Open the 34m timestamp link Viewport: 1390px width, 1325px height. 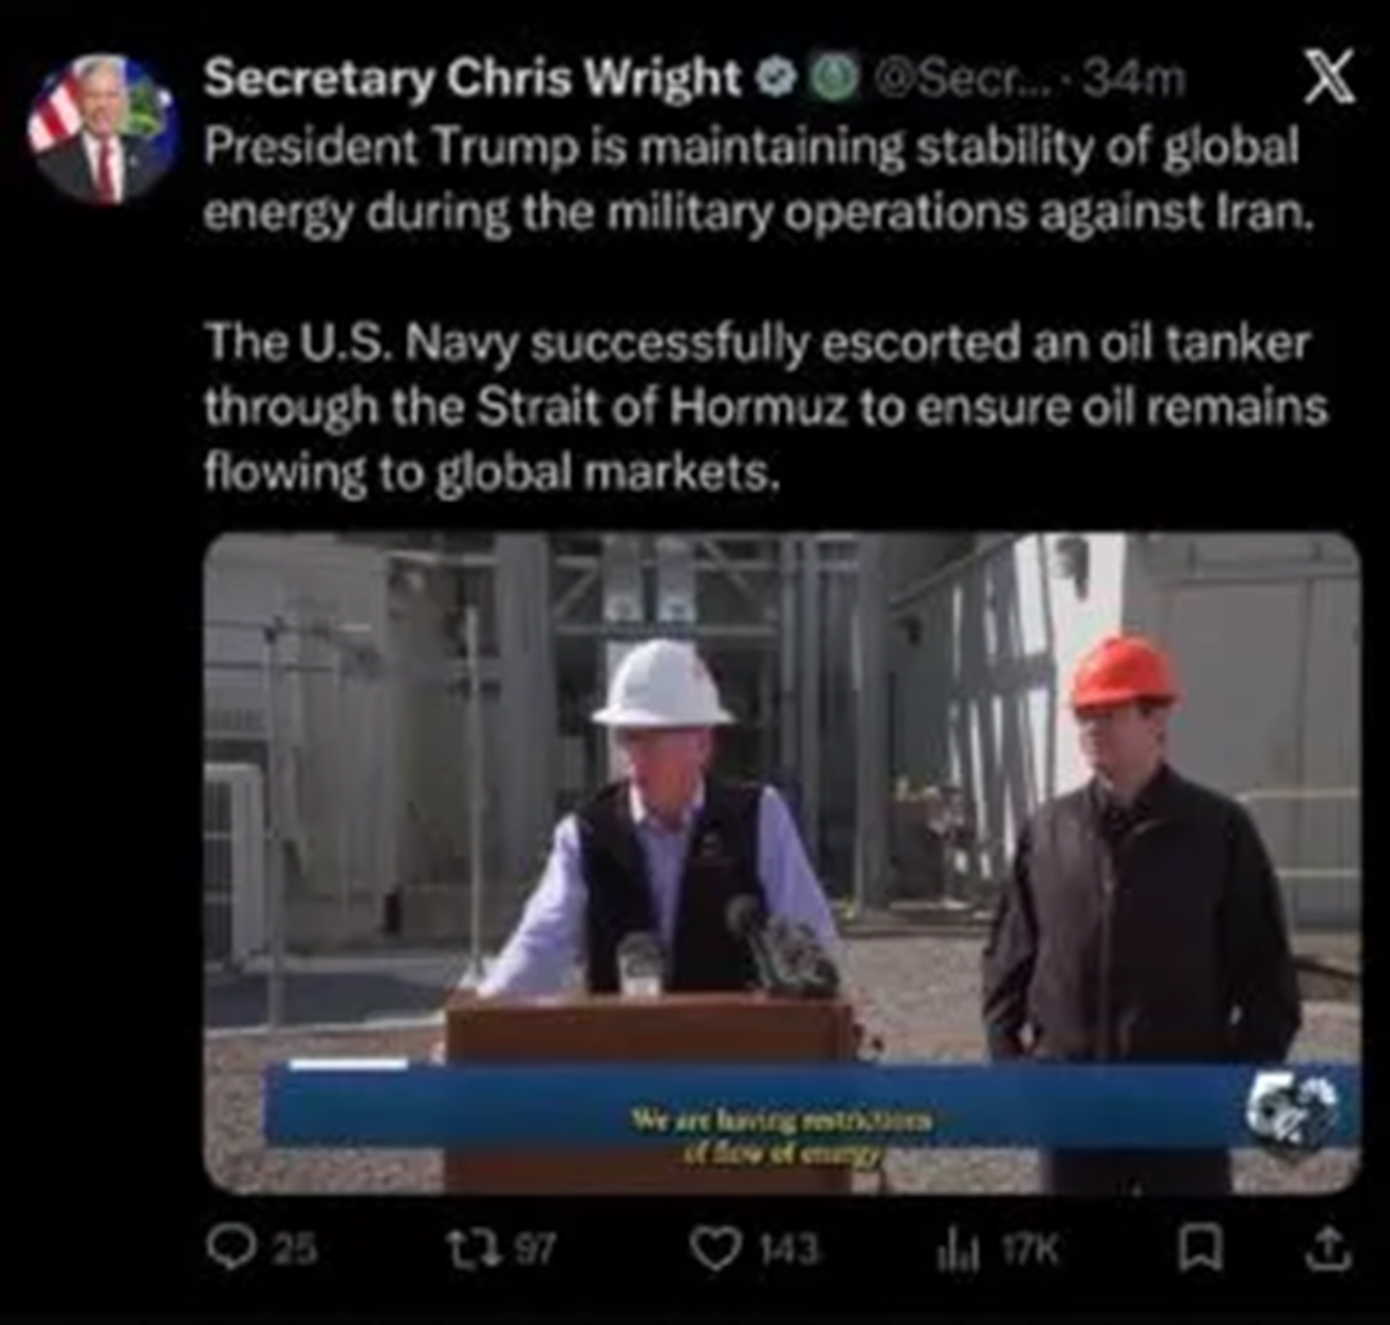click(1135, 78)
